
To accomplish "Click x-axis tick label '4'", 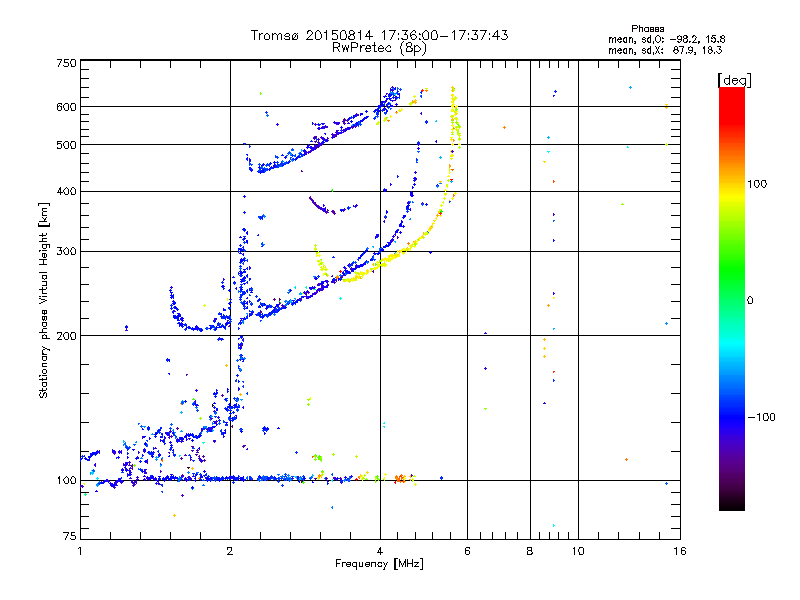I will [380, 551].
